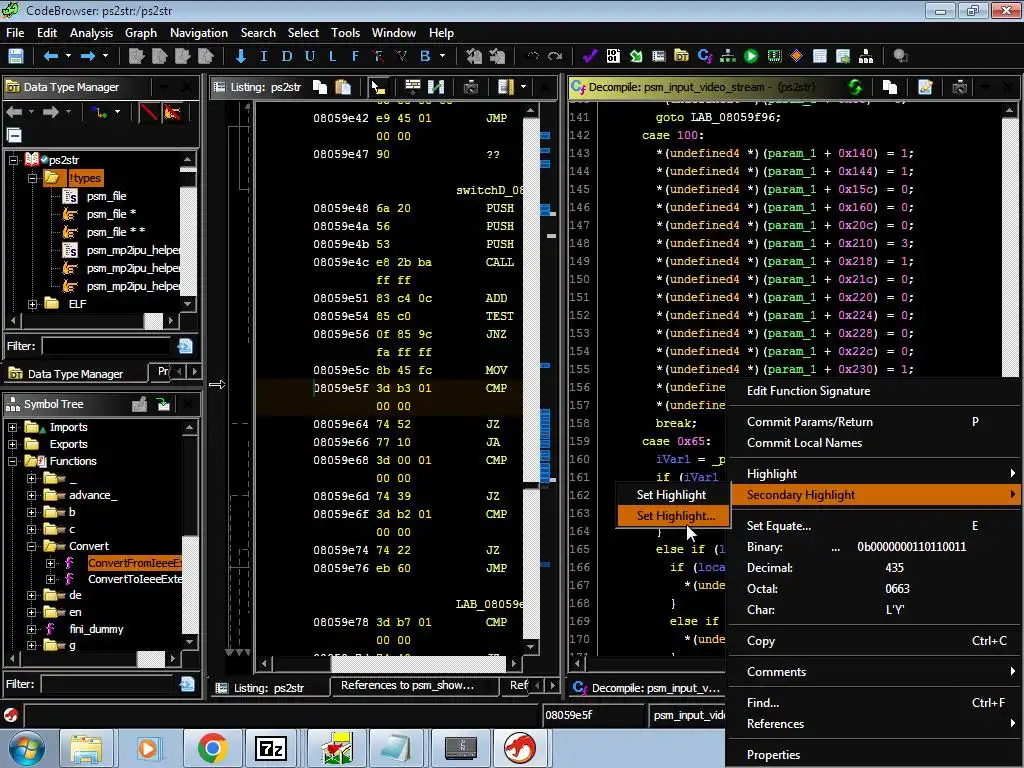Click the purple checkmark toolbar icon
1024x768 pixels.
(x=590, y=56)
